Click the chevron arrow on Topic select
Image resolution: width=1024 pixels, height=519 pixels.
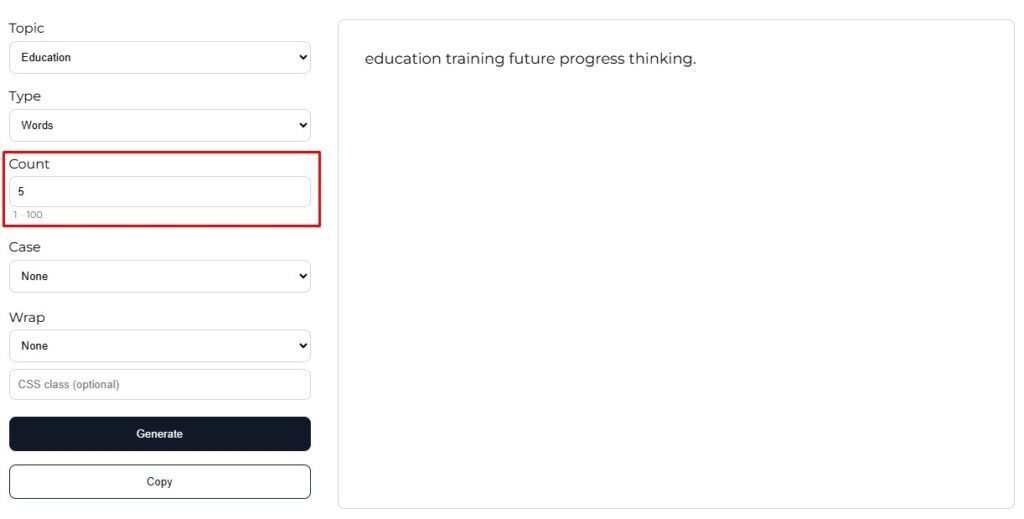click(x=303, y=58)
